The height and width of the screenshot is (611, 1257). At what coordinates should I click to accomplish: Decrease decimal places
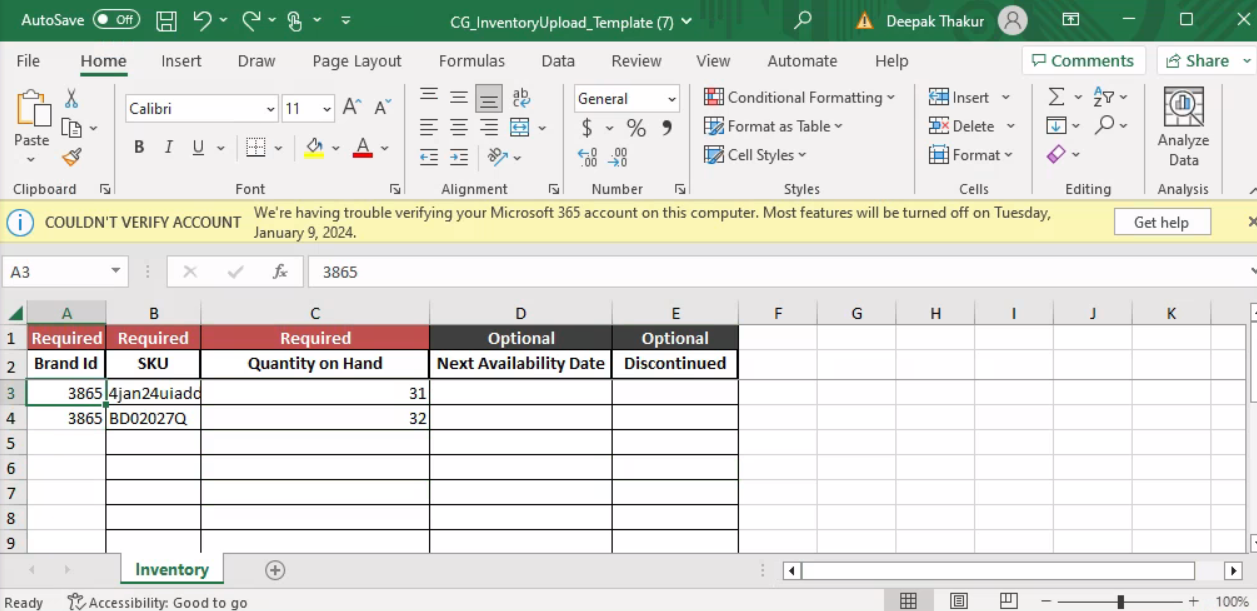pyautogui.click(x=619, y=157)
